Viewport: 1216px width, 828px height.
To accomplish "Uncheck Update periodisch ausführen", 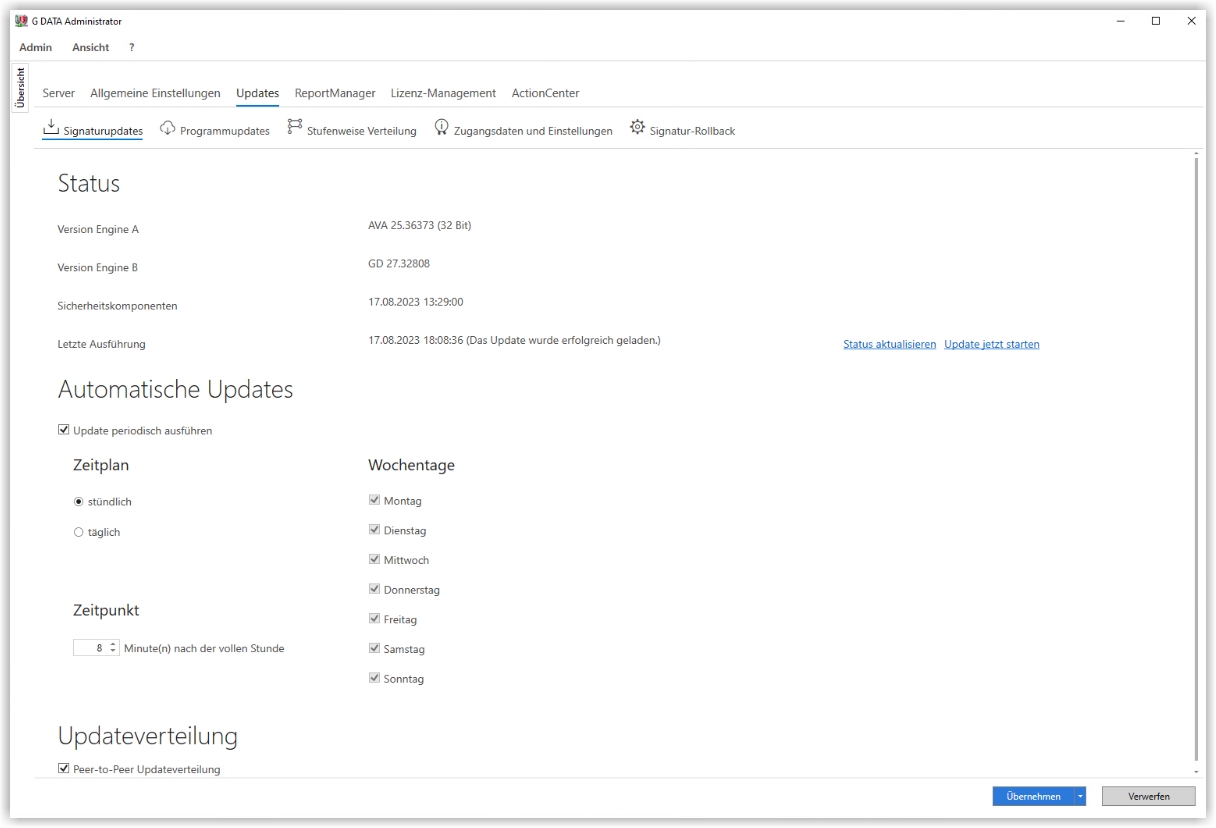I will click(64, 431).
